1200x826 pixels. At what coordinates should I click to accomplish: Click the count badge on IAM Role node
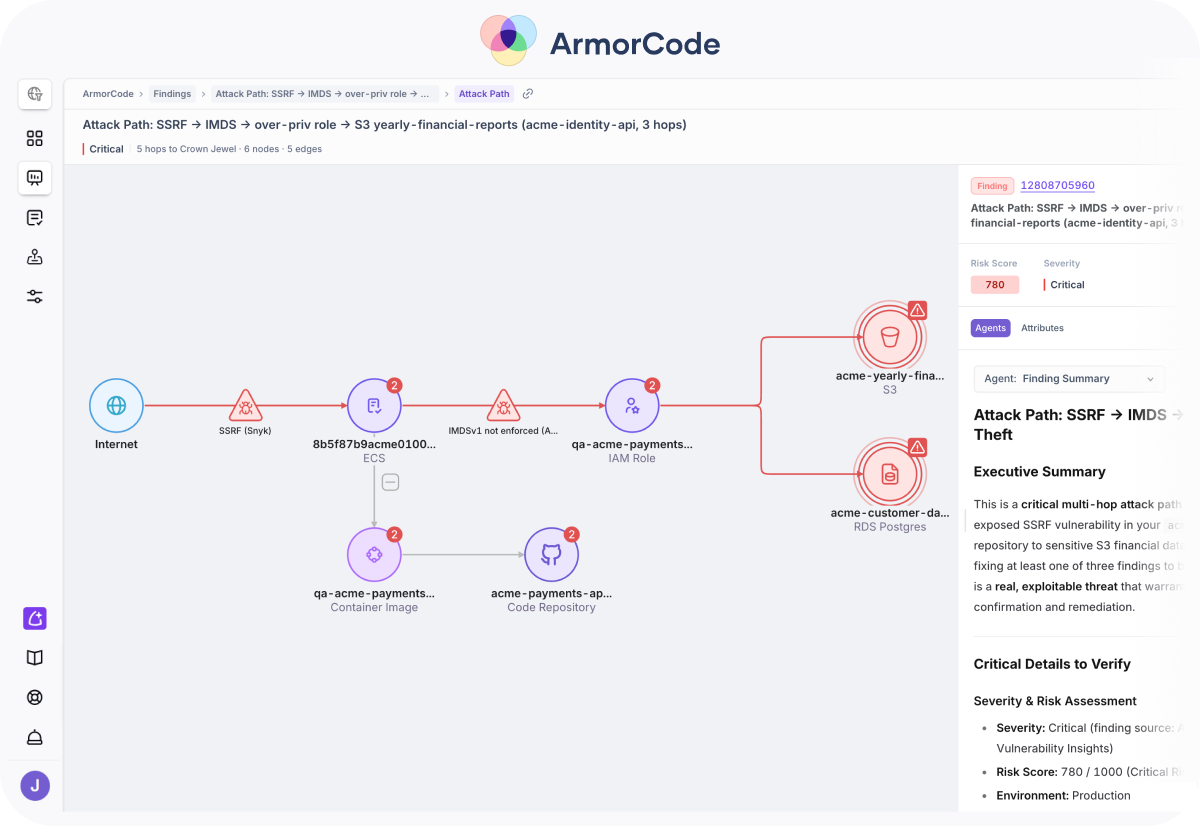pyautogui.click(x=652, y=385)
